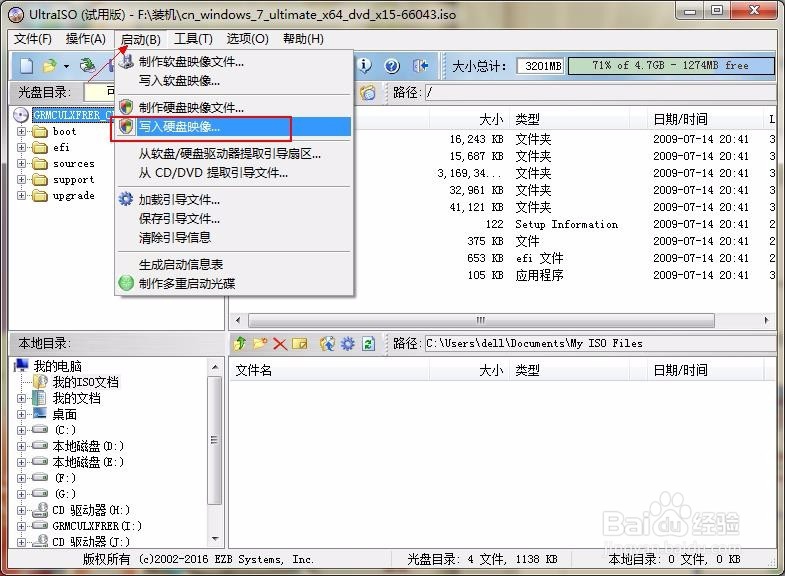Choose 写入硬盘映像... menu entry
785x576 pixels.
pos(234,127)
